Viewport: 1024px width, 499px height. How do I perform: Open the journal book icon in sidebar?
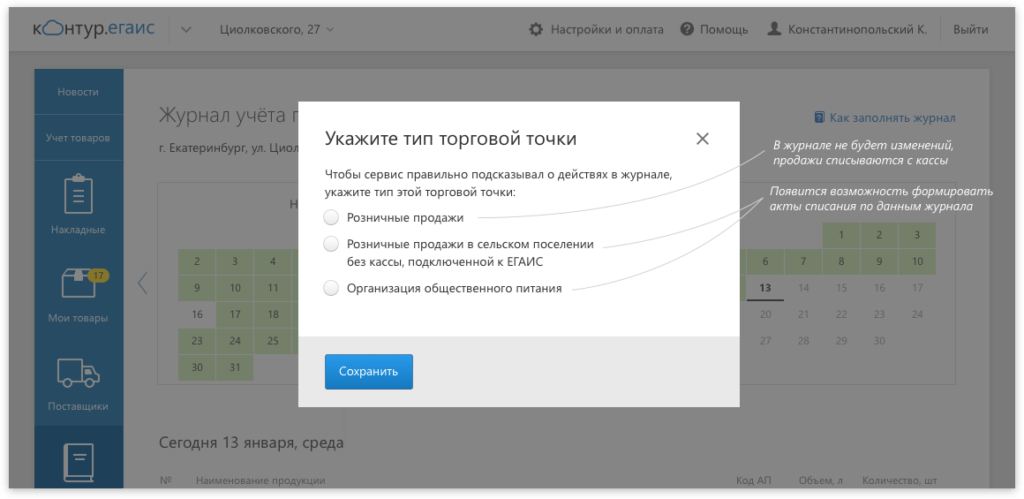[78, 463]
